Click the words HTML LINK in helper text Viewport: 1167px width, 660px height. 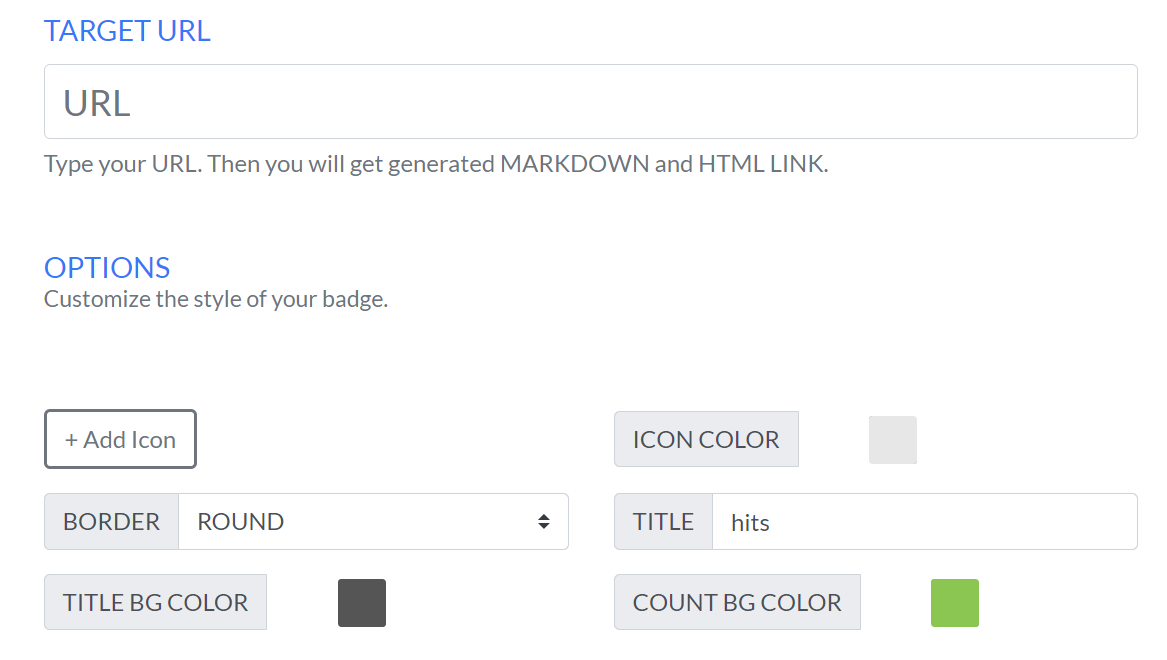762,164
